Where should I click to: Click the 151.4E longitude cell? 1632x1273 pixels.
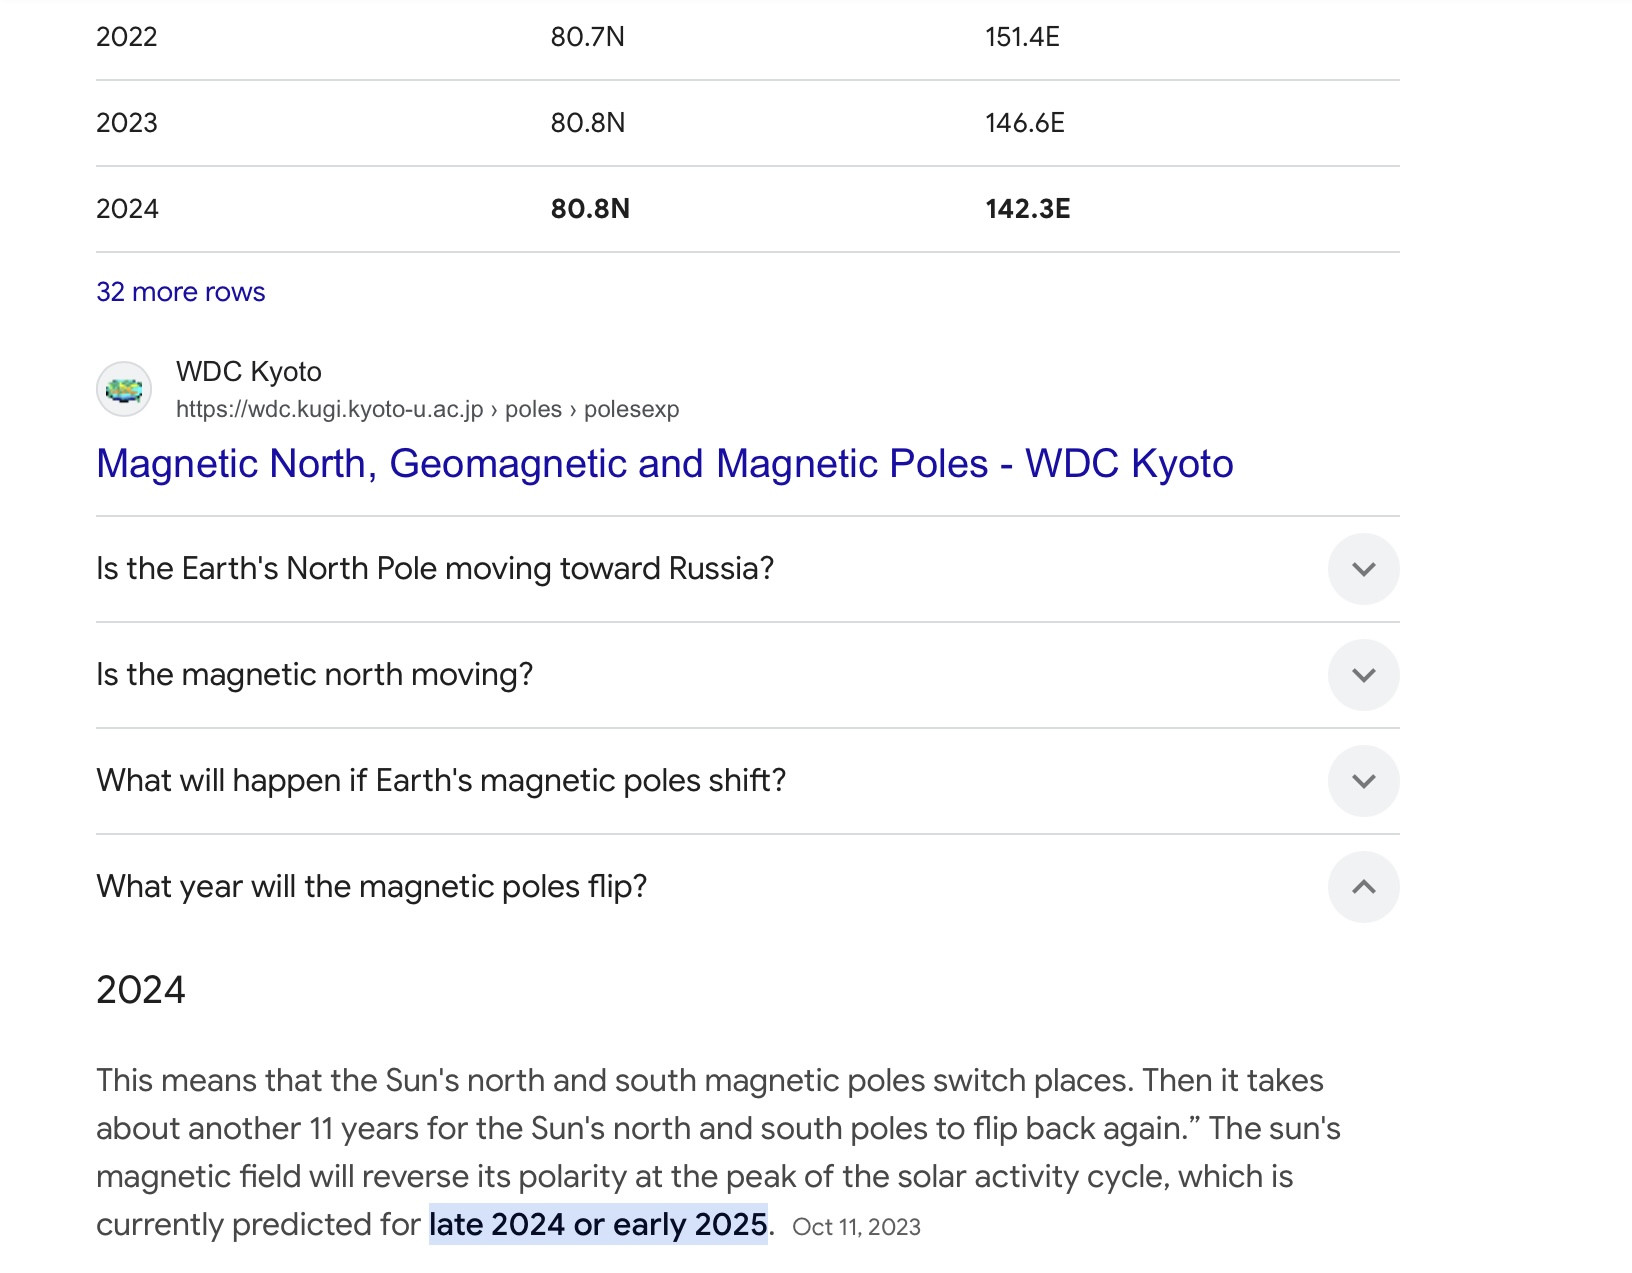coord(1022,37)
